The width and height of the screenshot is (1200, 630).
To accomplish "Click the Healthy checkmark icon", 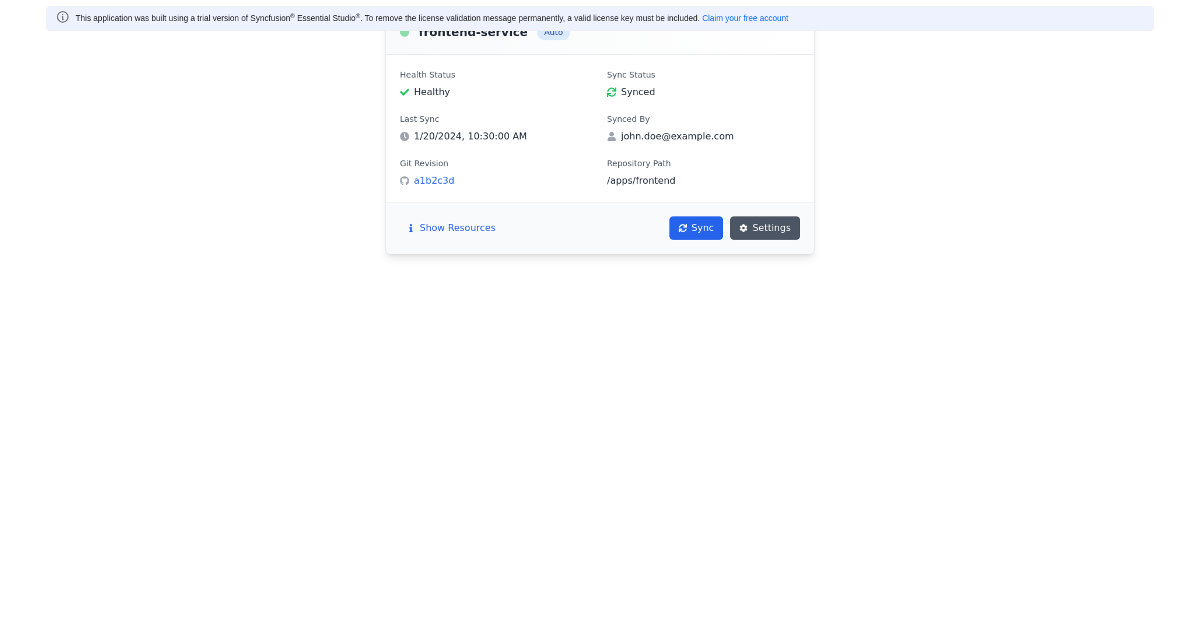I will 404,91.
